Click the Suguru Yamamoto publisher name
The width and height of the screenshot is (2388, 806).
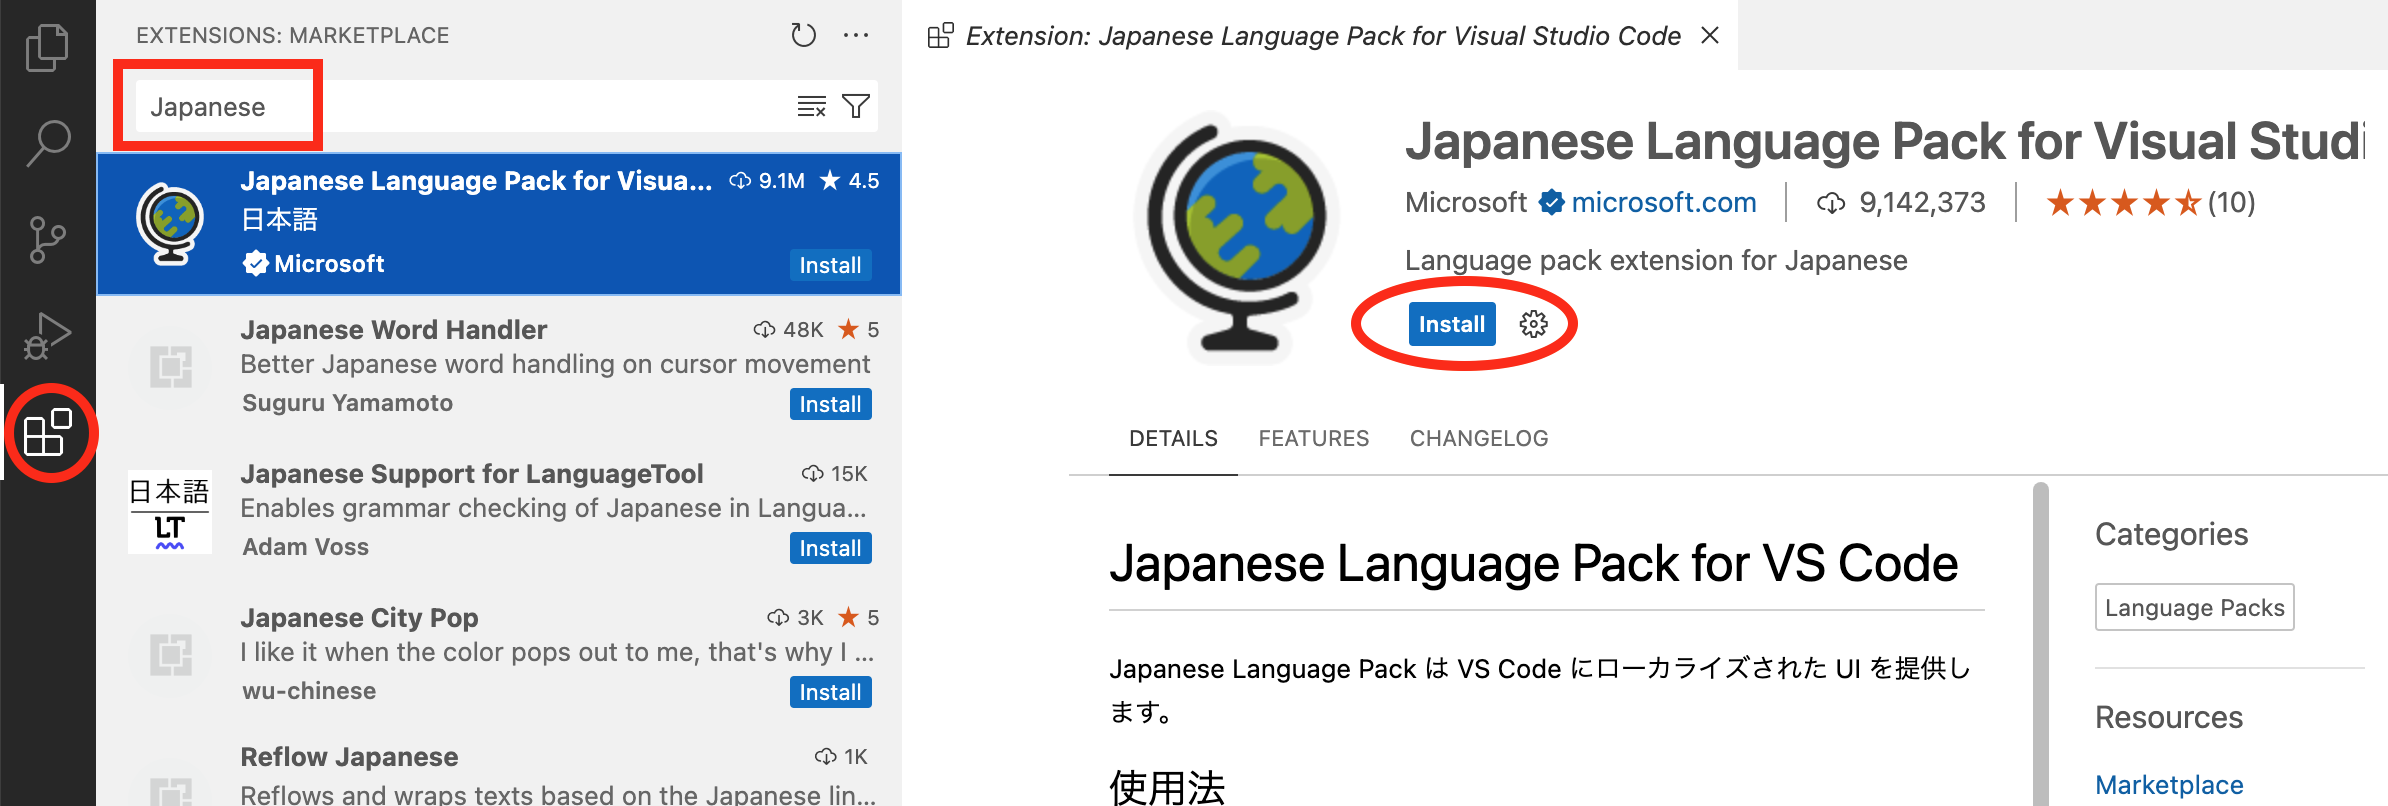[x=347, y=403]
